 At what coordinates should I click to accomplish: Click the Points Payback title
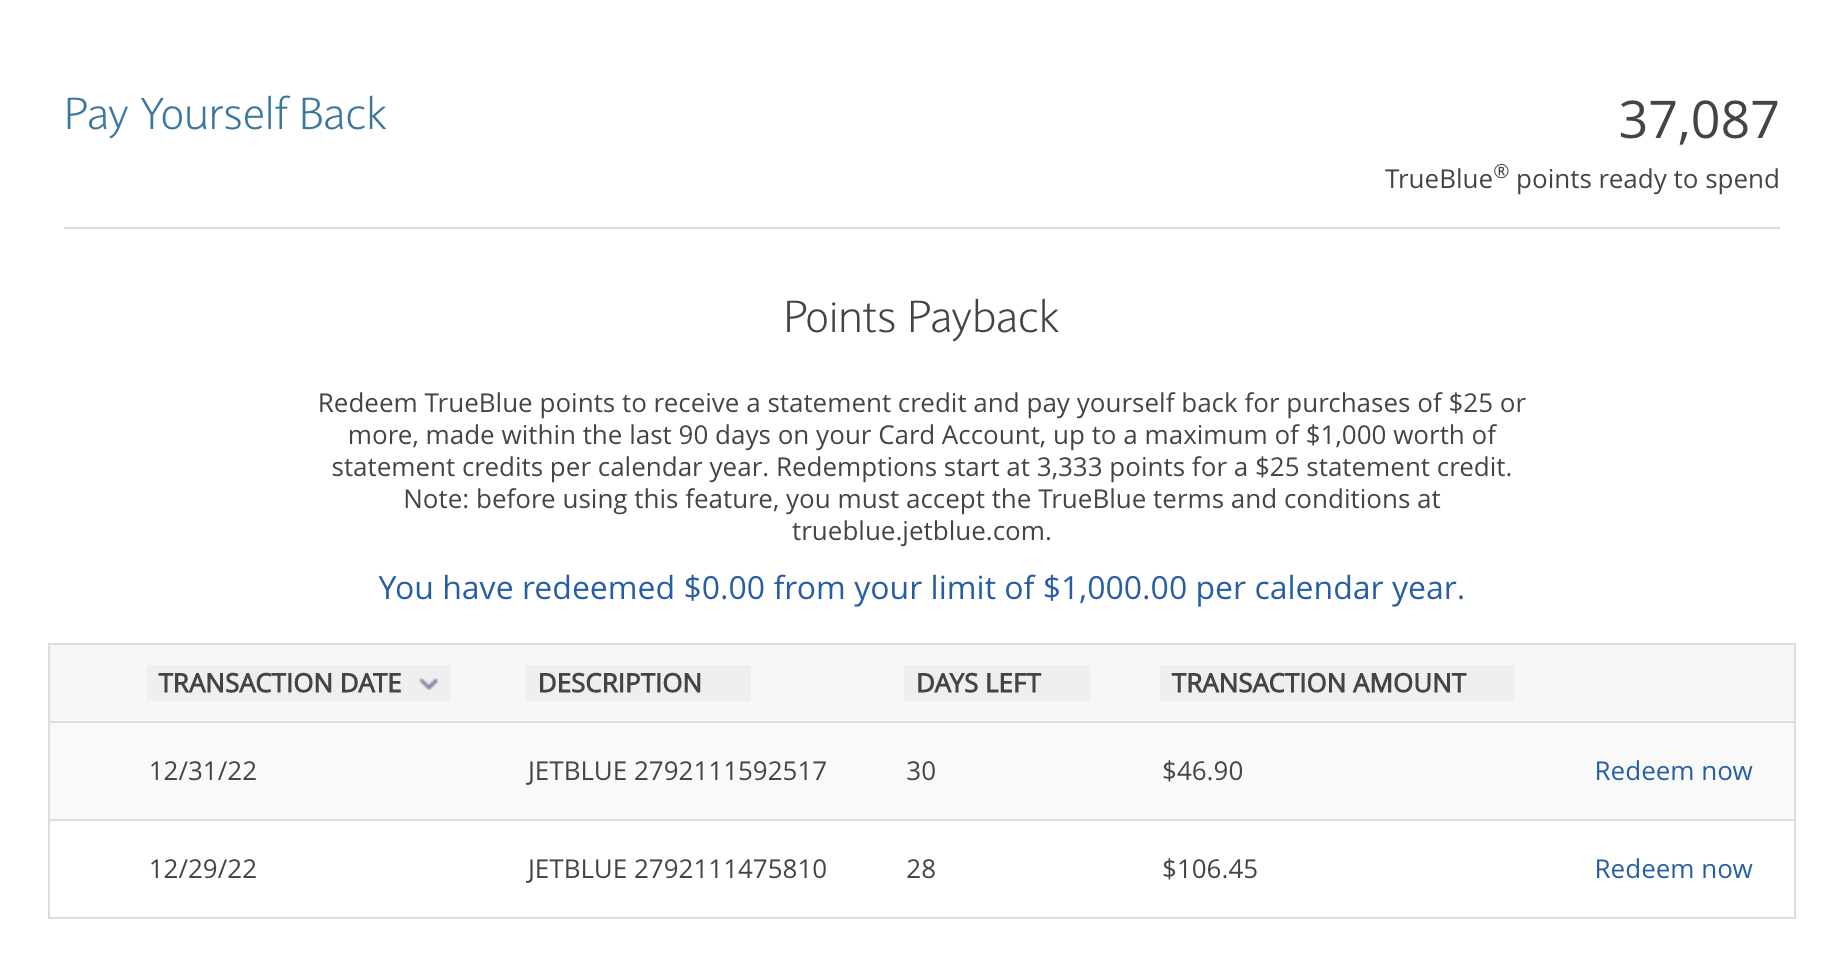[920, 317]
